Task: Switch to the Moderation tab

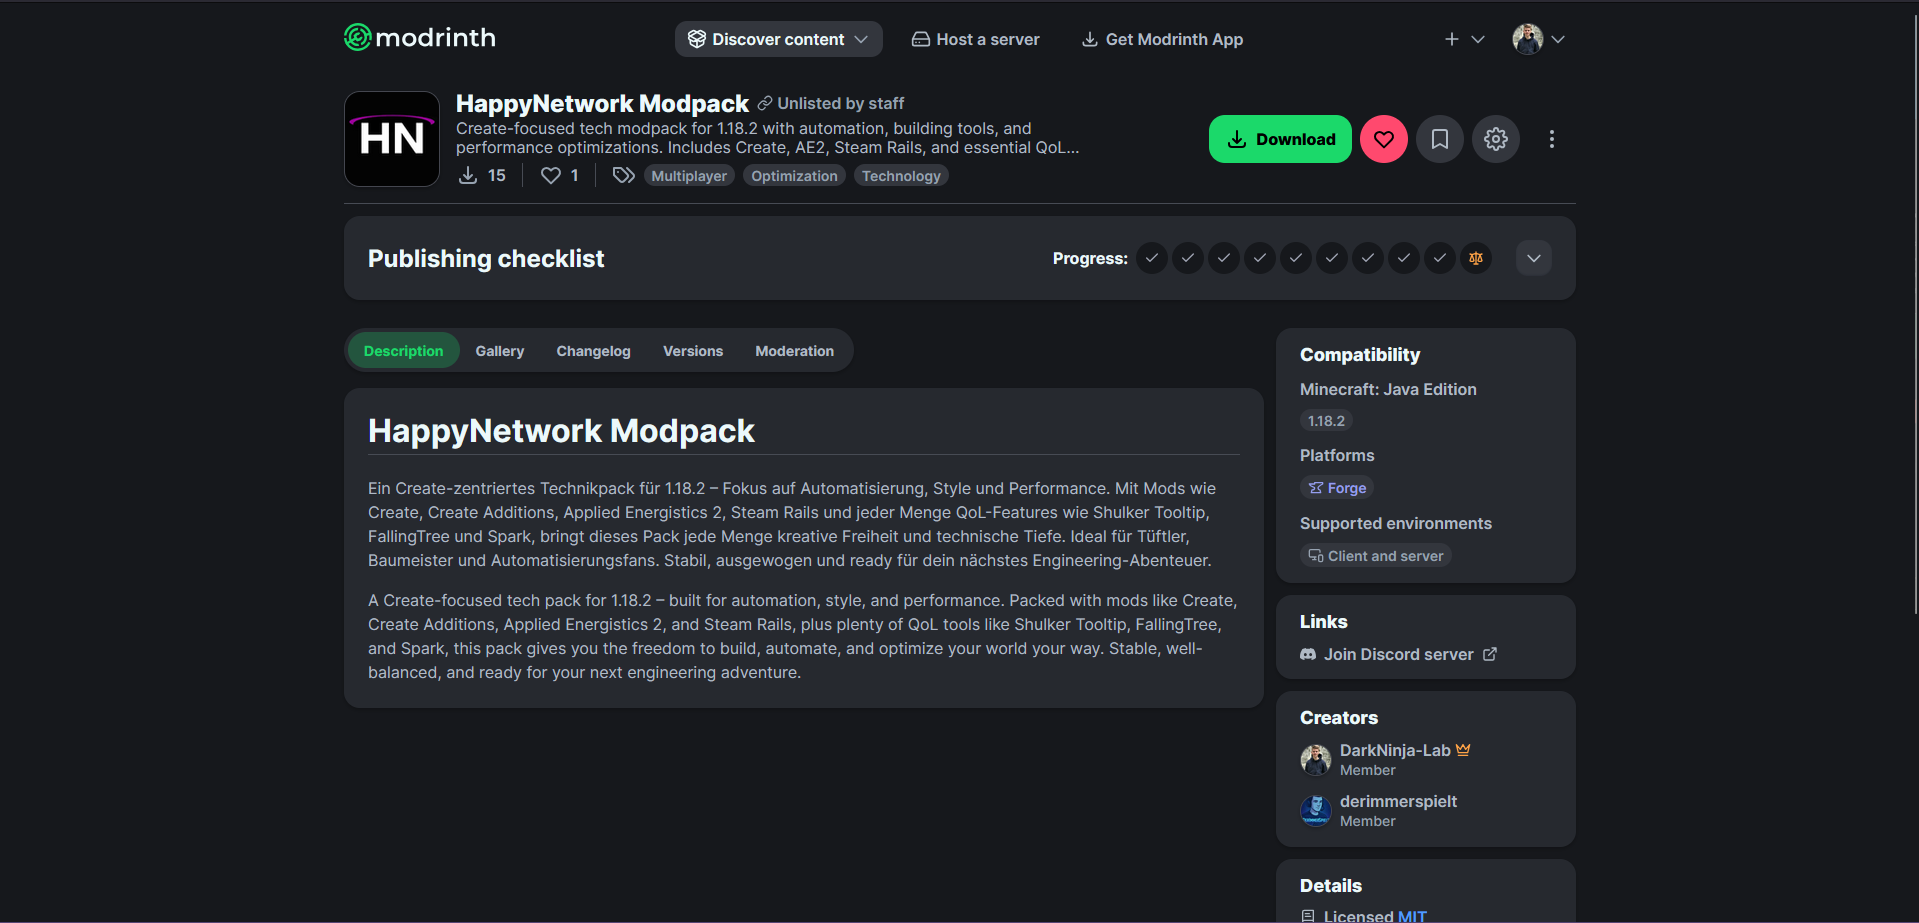Action: pyautogui.click(x=795, y=351)
